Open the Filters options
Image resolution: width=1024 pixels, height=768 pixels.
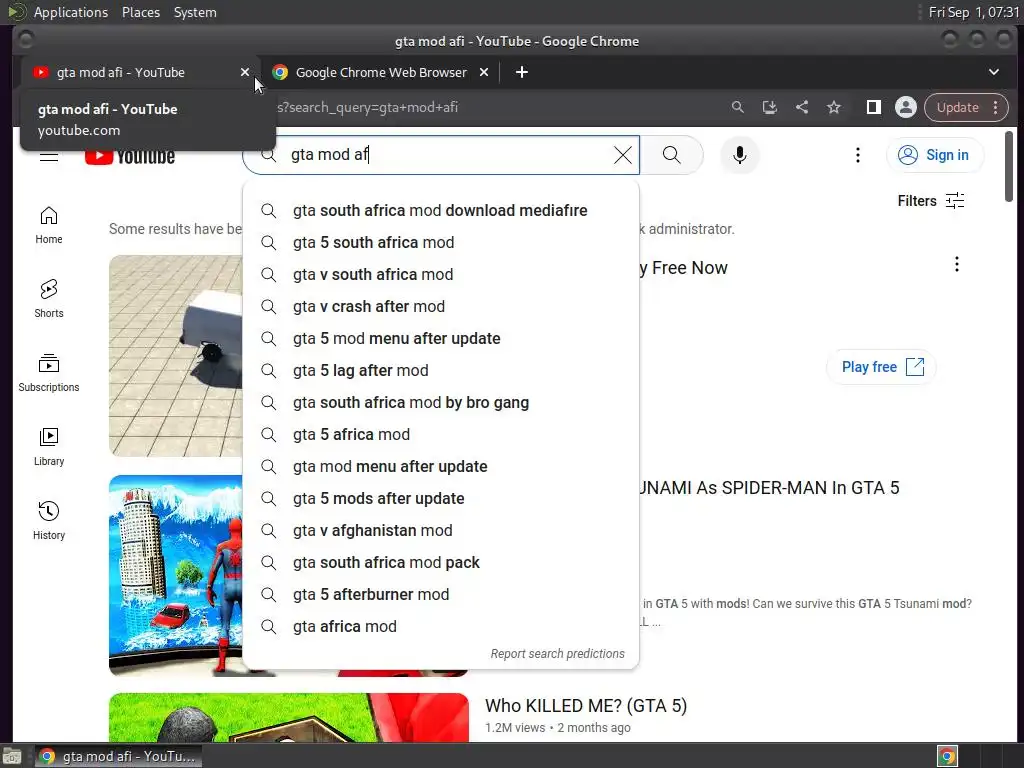click(931, 200)
